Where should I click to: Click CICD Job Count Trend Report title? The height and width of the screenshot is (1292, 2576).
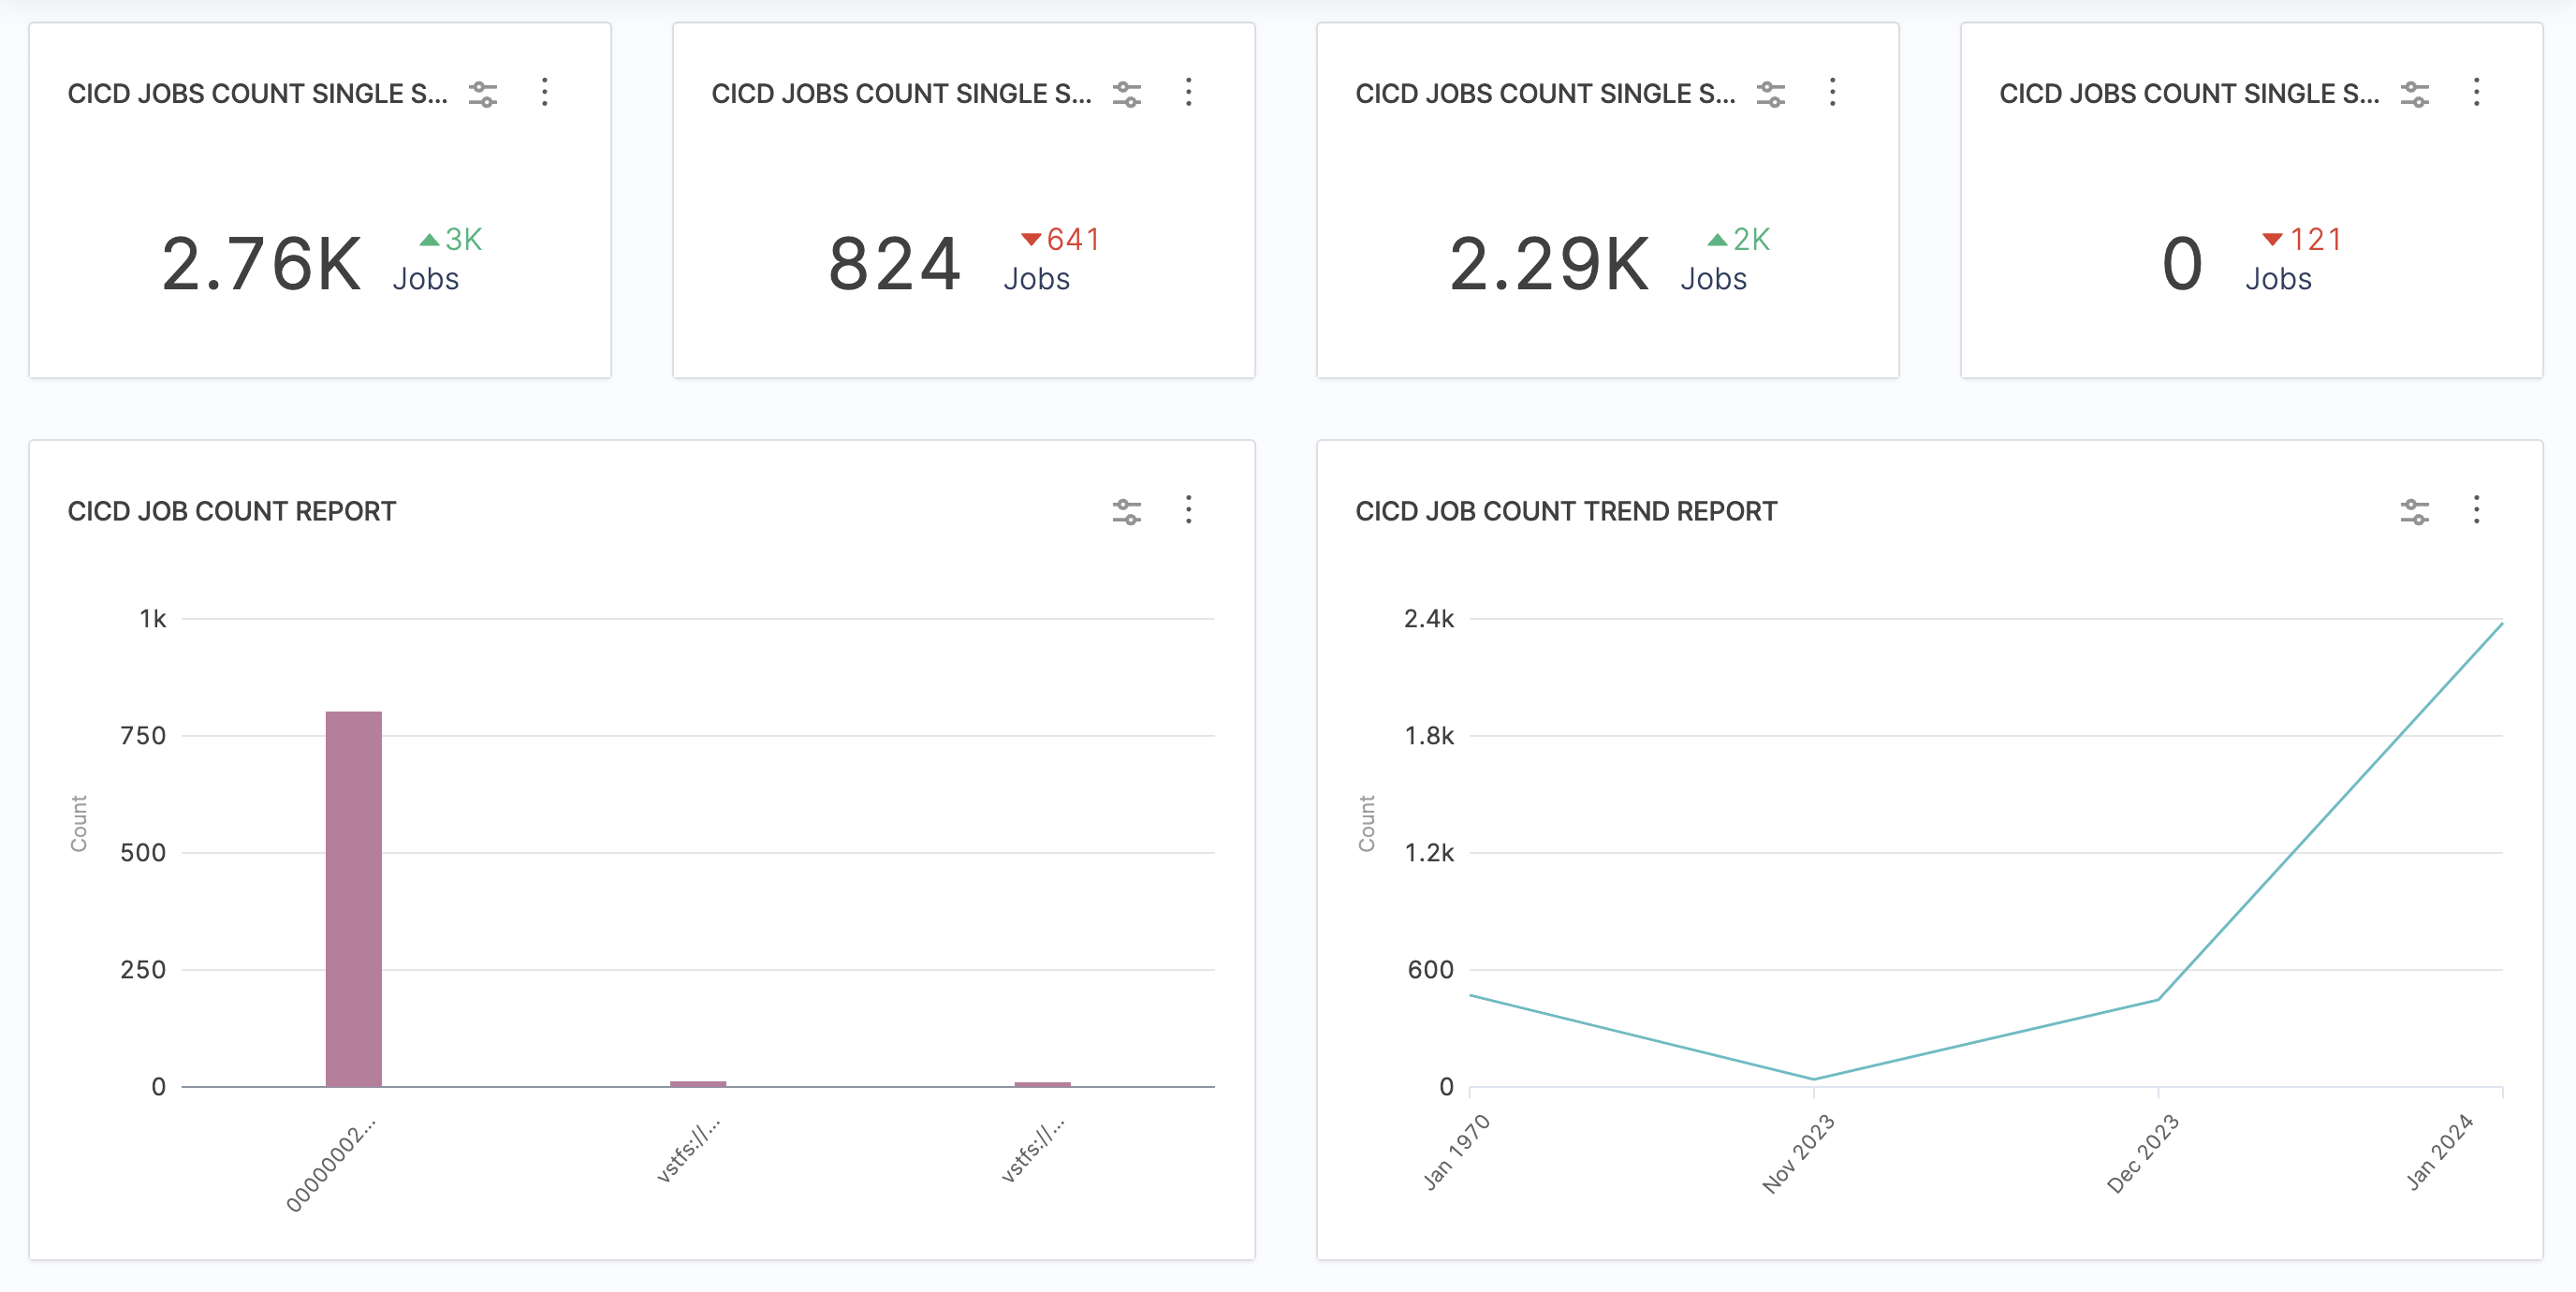coord(1566,511)
